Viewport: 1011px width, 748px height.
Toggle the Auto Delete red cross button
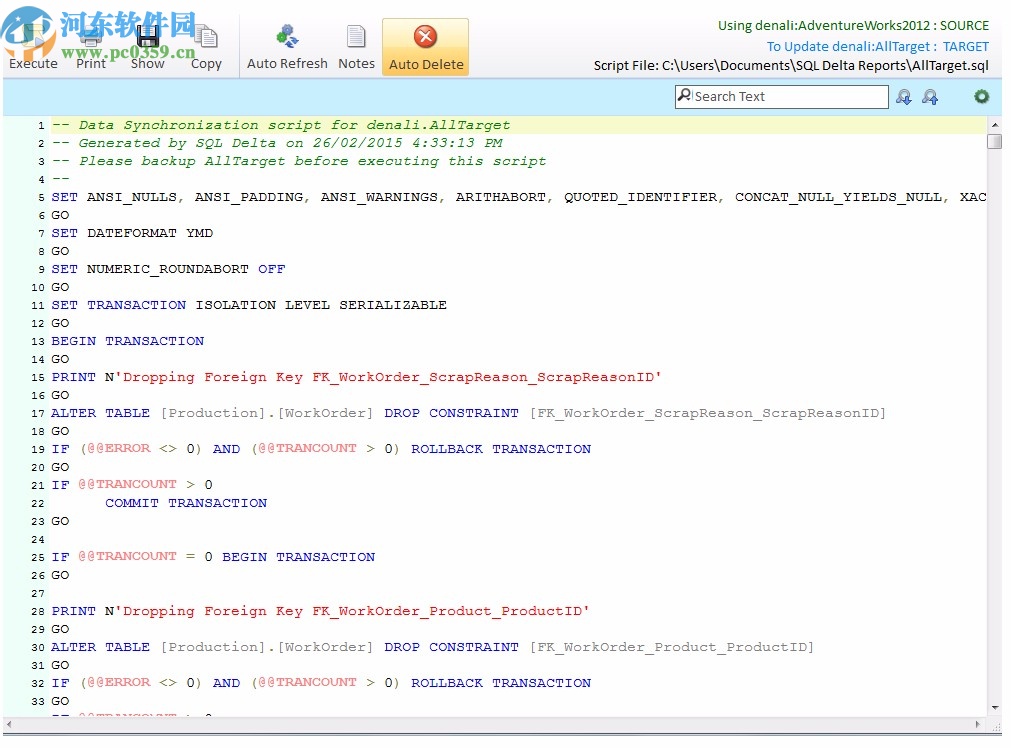pos(425,38)
